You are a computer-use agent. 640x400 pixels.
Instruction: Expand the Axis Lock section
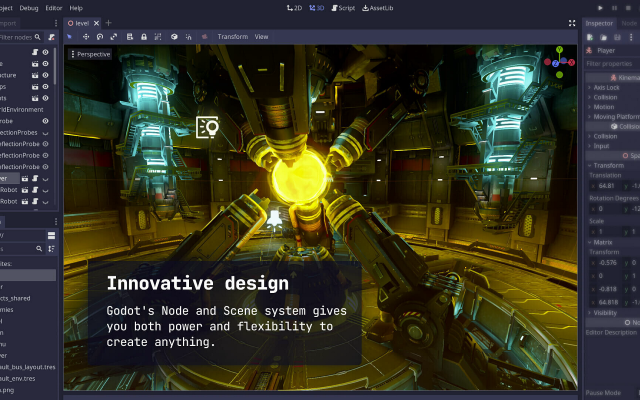coord(604,88)
